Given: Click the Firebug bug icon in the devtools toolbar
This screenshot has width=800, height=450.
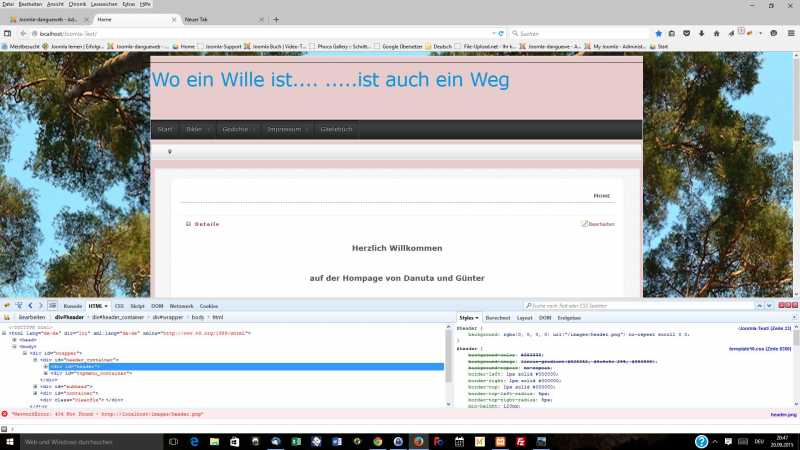Looking at the screenshot, I should pyautogui.click(x=7, y=306).
